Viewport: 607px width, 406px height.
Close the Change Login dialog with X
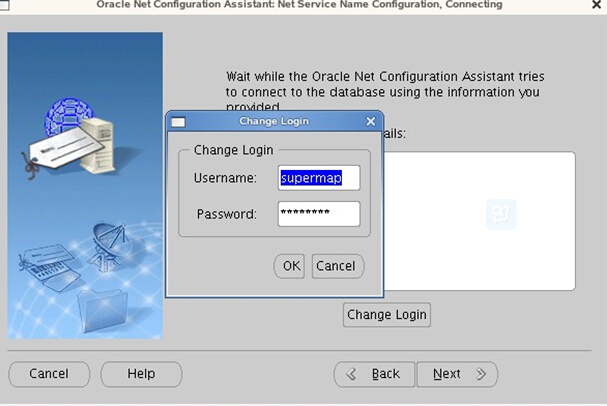371,122
